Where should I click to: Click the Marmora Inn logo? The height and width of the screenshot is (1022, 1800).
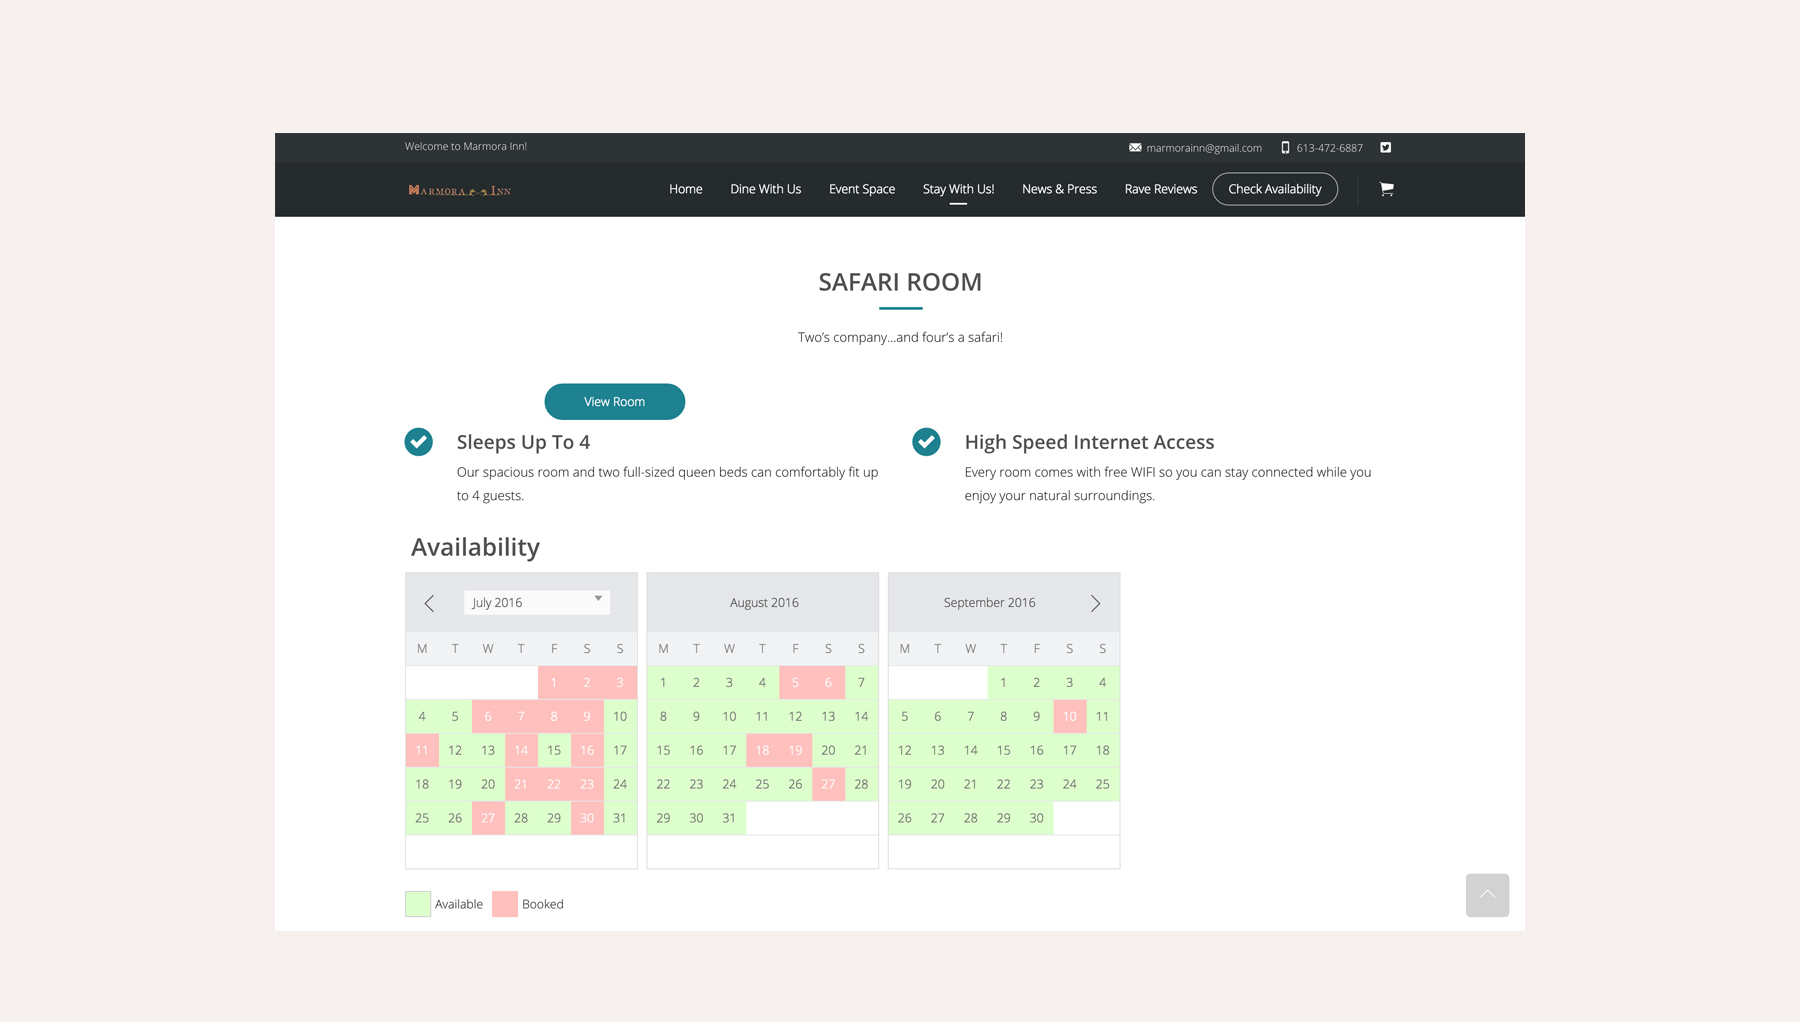pos(460,190)
